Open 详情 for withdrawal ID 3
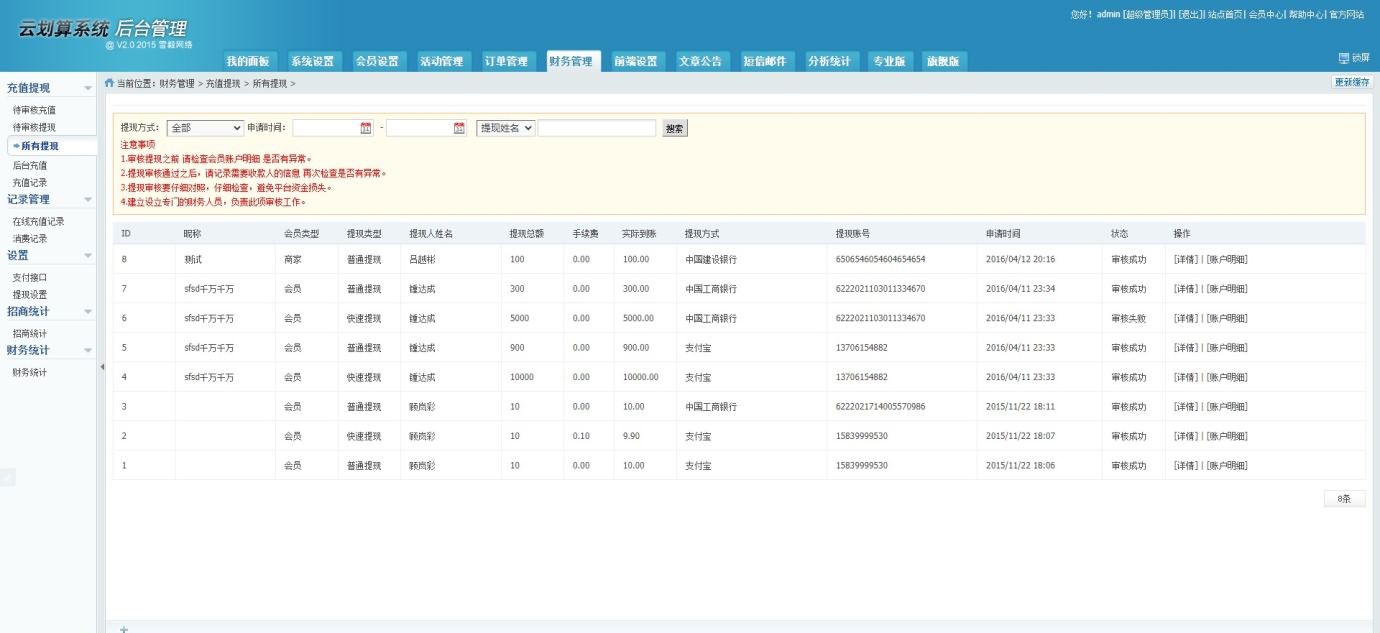The width and height of the screenshot is (1380, 633). [1186, 407]
